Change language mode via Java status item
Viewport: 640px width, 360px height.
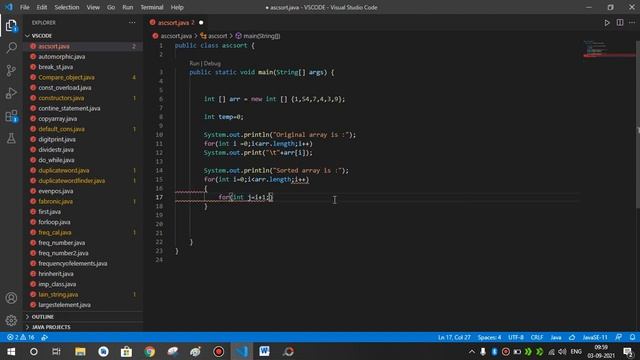[x=556, y=337]
